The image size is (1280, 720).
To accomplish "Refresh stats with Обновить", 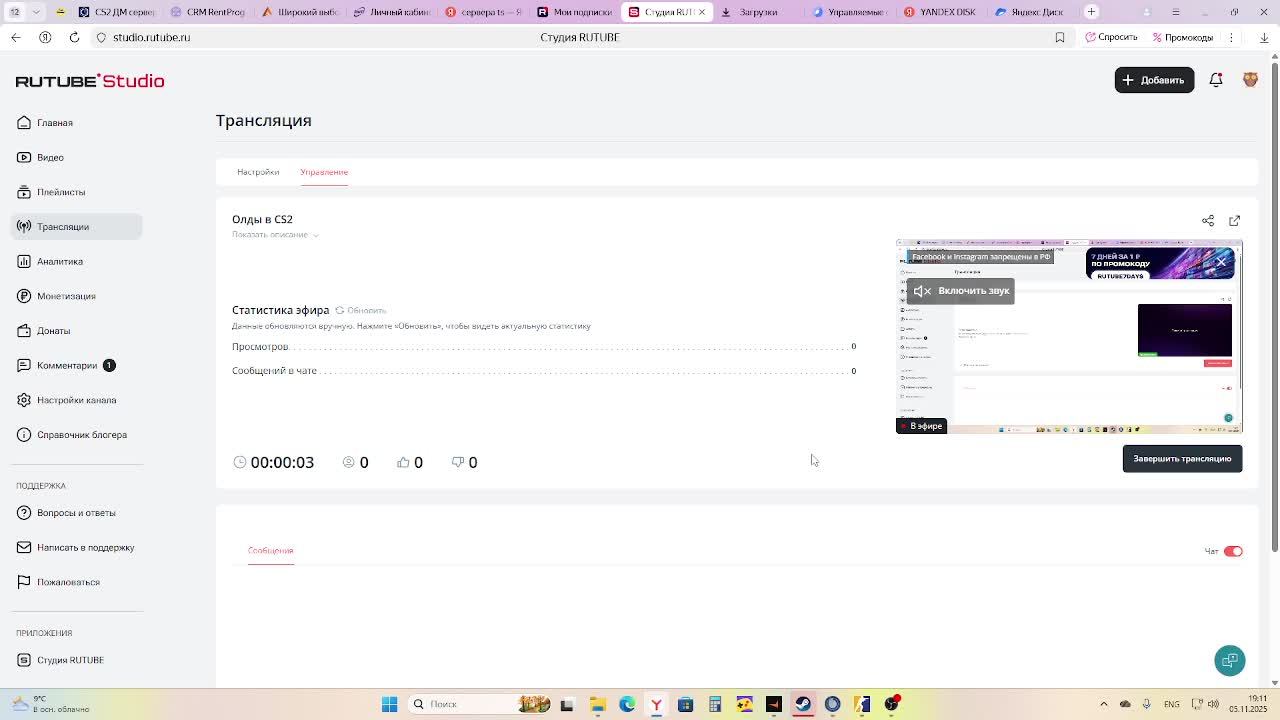I will [361, 310].
